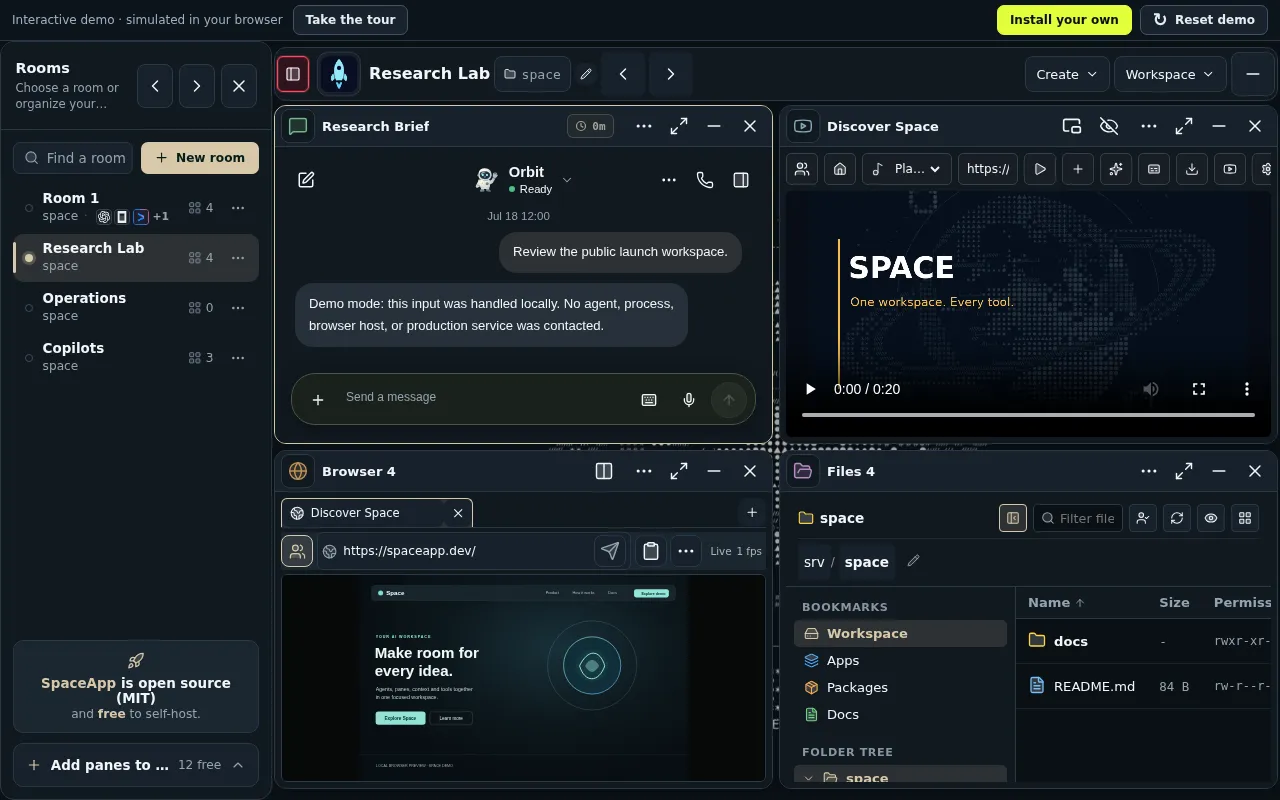Focus the Find a room search field

(x=73, y=158)
